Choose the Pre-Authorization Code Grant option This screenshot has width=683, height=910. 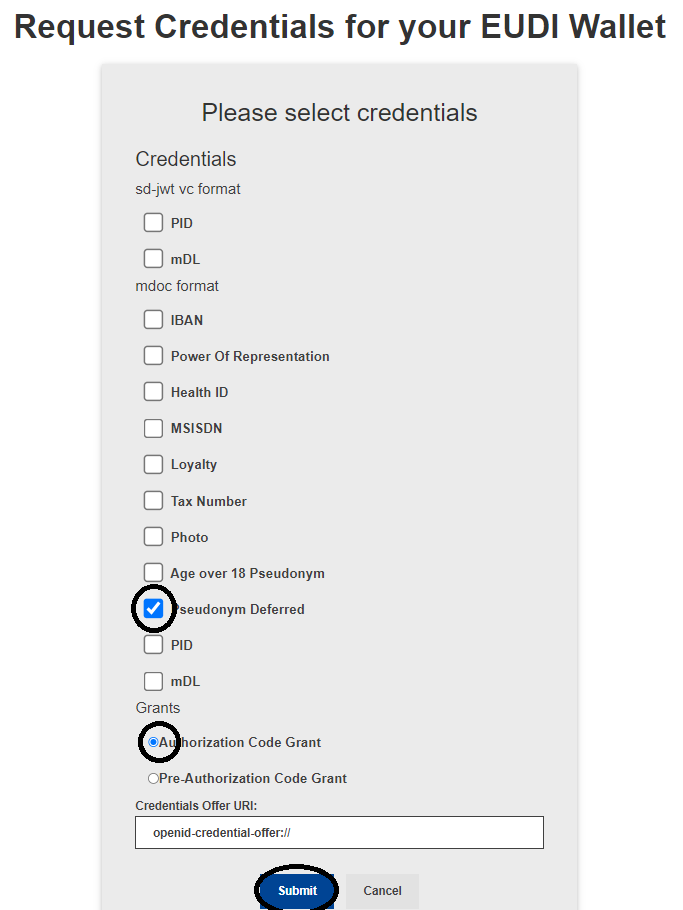click(x=153, y=778)
